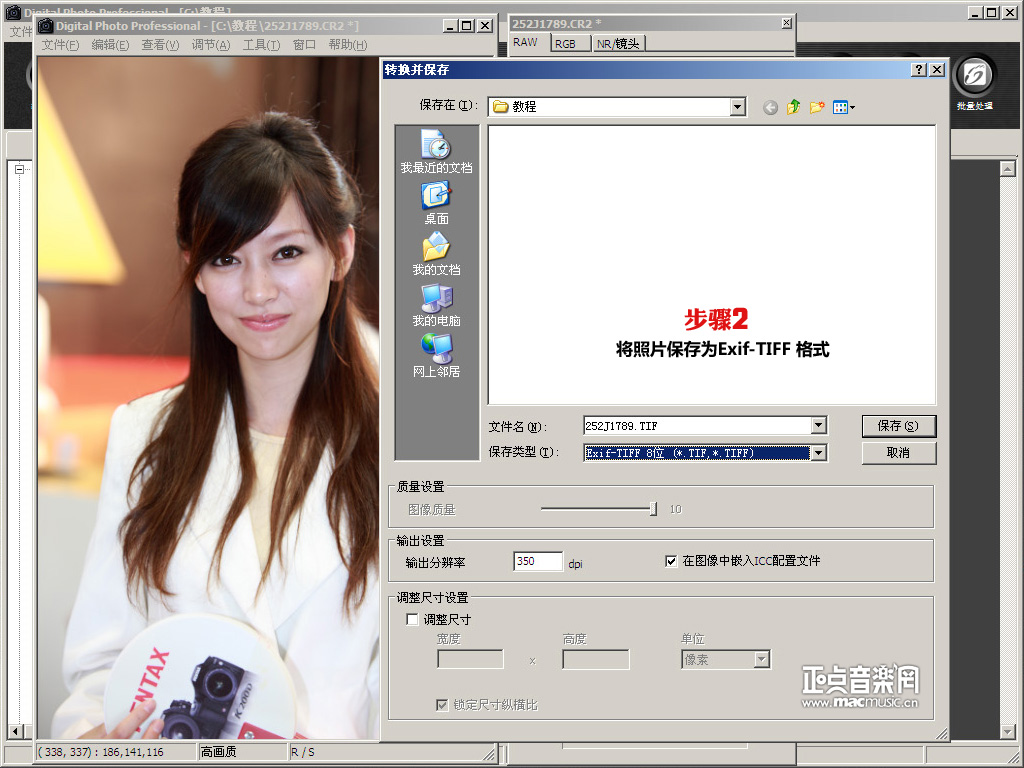This screenshot has height=768, width=1024.
Task: Expand the save-in folder dropdown
Action: (x=738, y=107)
